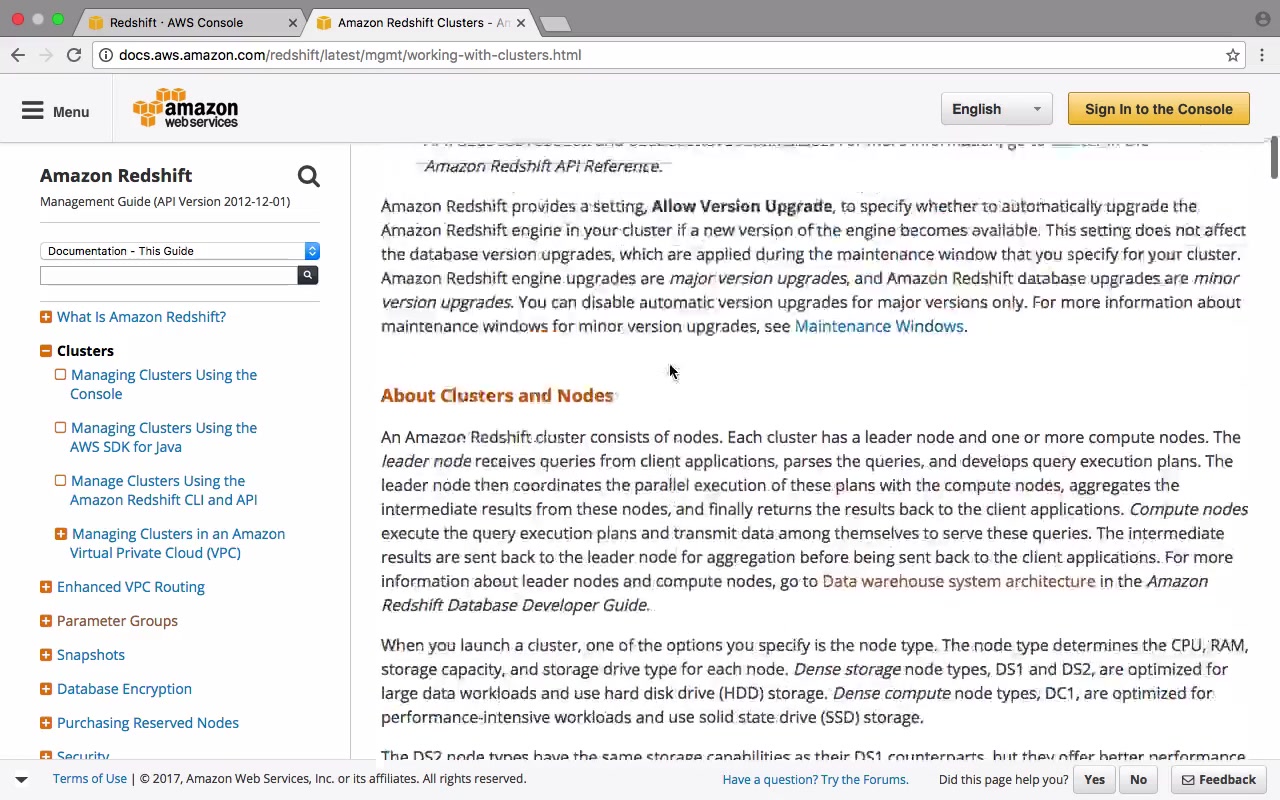1280x800 pixels.
Task: Open the Feedback button
Action: (x=1219, y=780)
